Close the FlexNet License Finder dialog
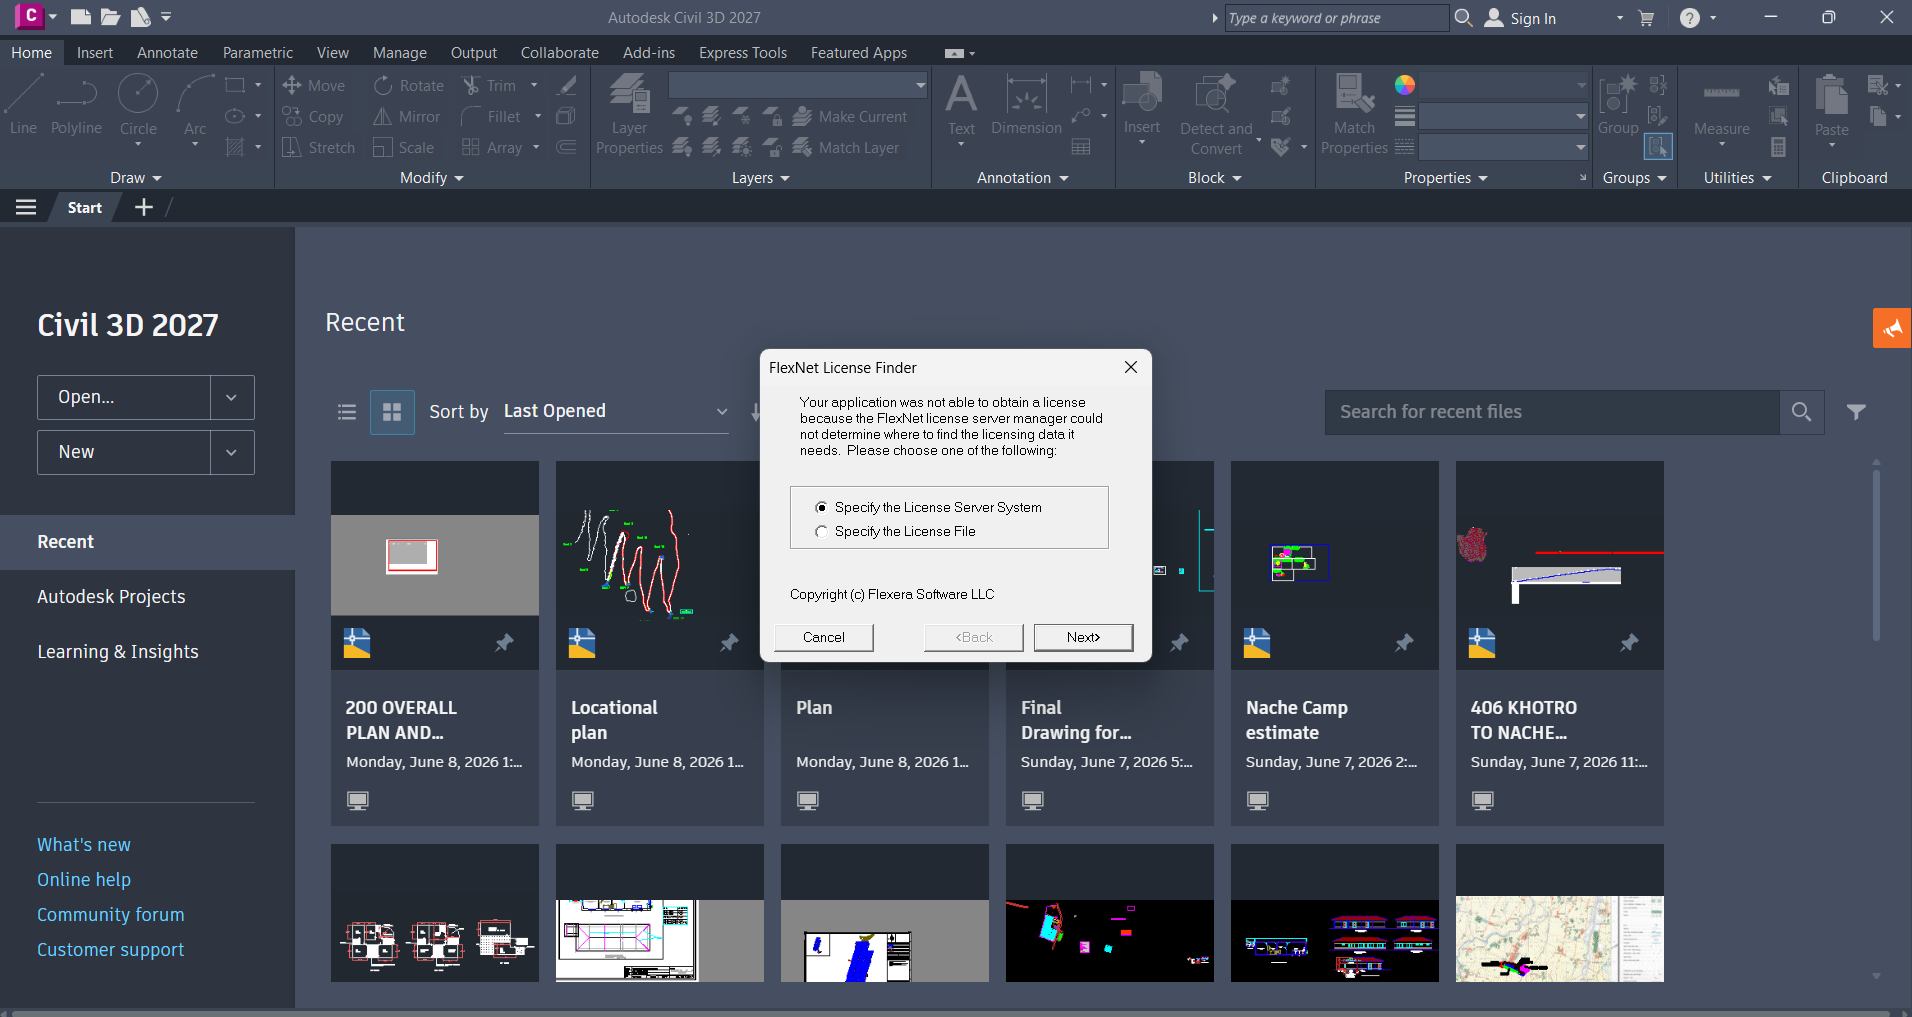This screenshot has width=1912, height=1017. [1131, 367]
